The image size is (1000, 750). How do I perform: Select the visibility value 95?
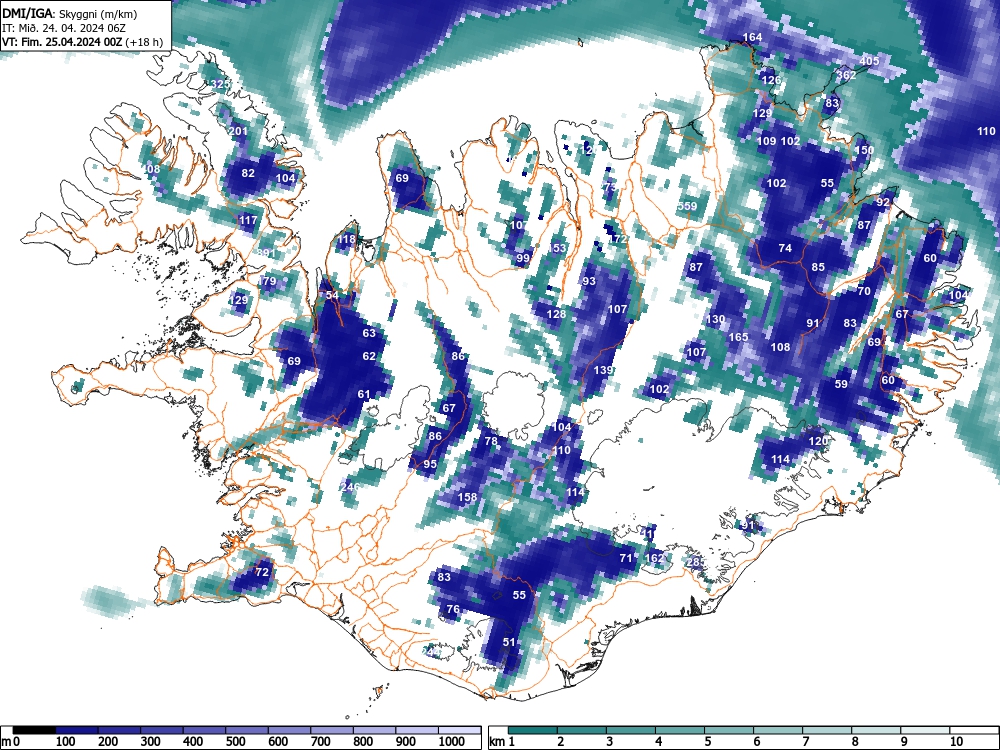coord(430,464)
